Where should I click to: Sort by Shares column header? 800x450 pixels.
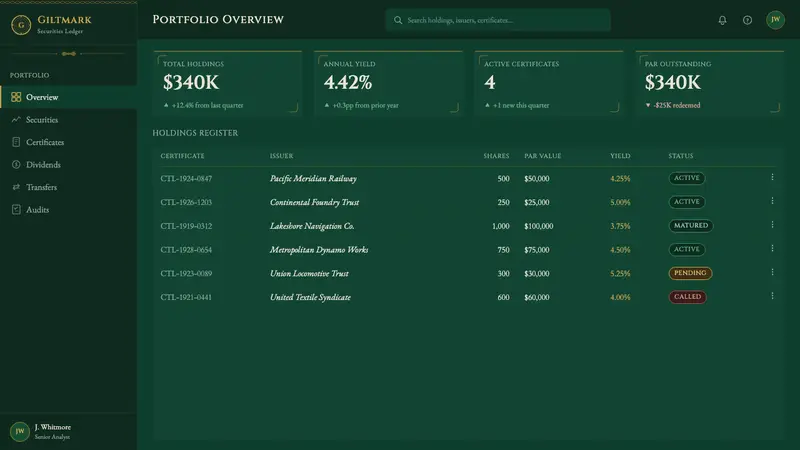pyautogui.click(x=496, y=156)
